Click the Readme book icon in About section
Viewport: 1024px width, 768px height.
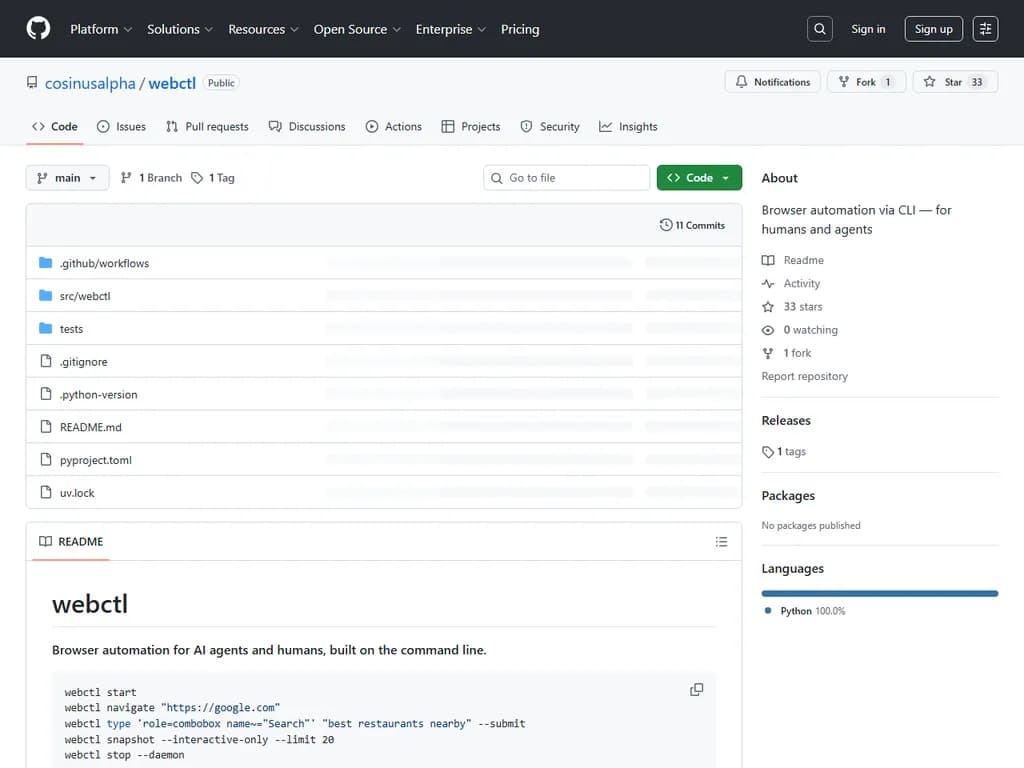767,260
